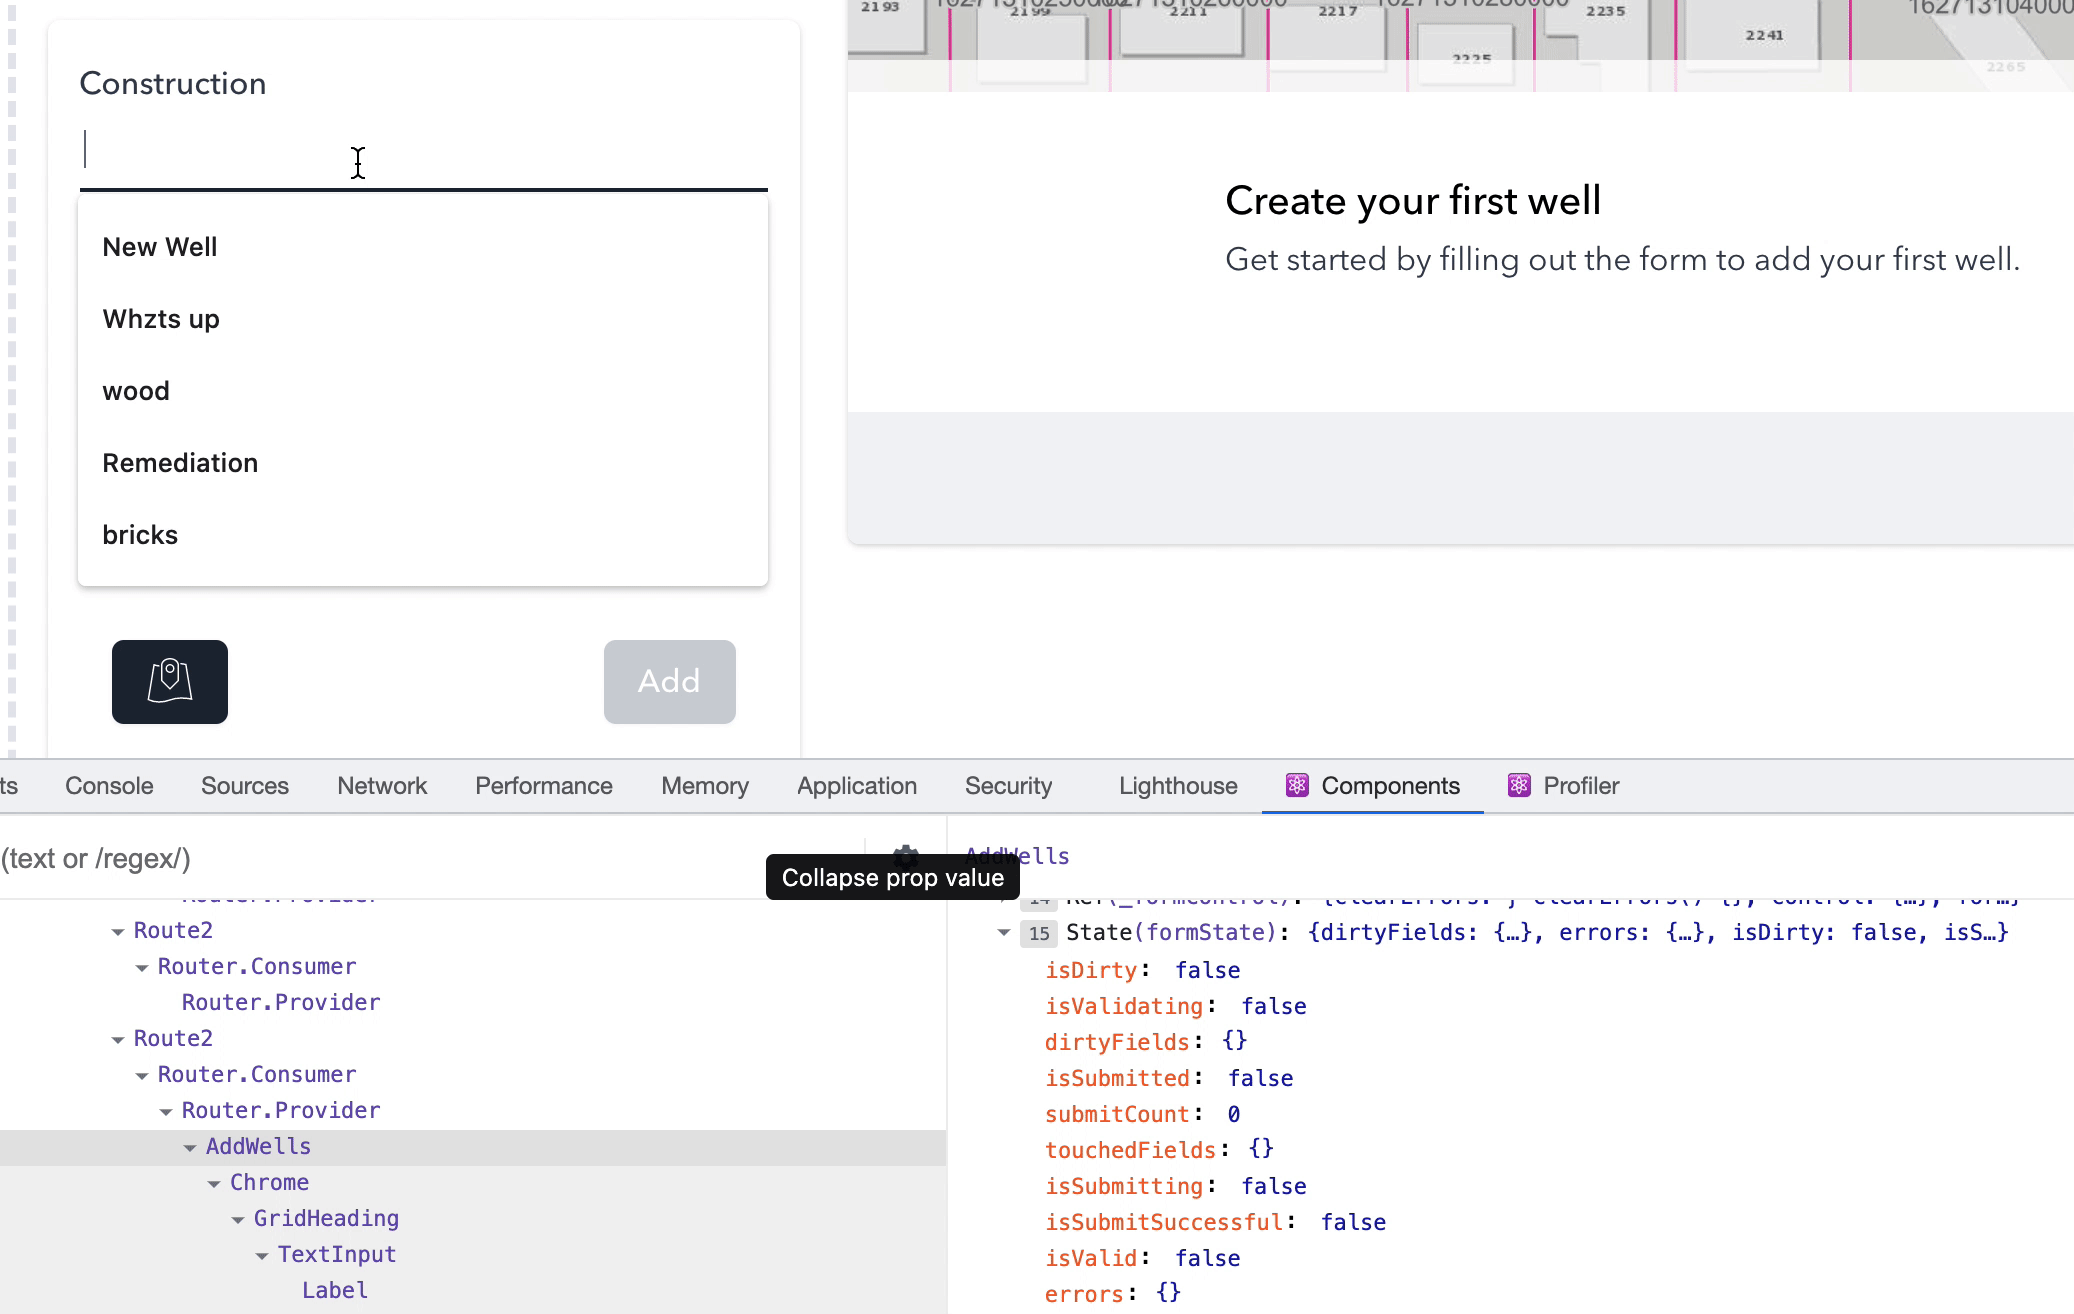Choose 'bricks' from the list
Image resolution: width=2074 pixels, height=1314 pixels.
coord(423,535)
